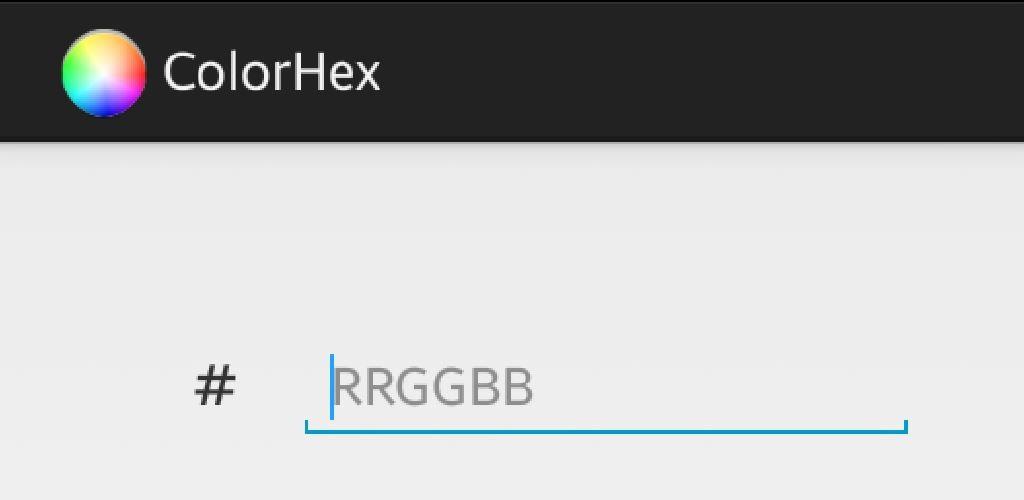1024x500 pixels.
Task: Click the rainbow color wheel app icon
Action: point(104,73)
